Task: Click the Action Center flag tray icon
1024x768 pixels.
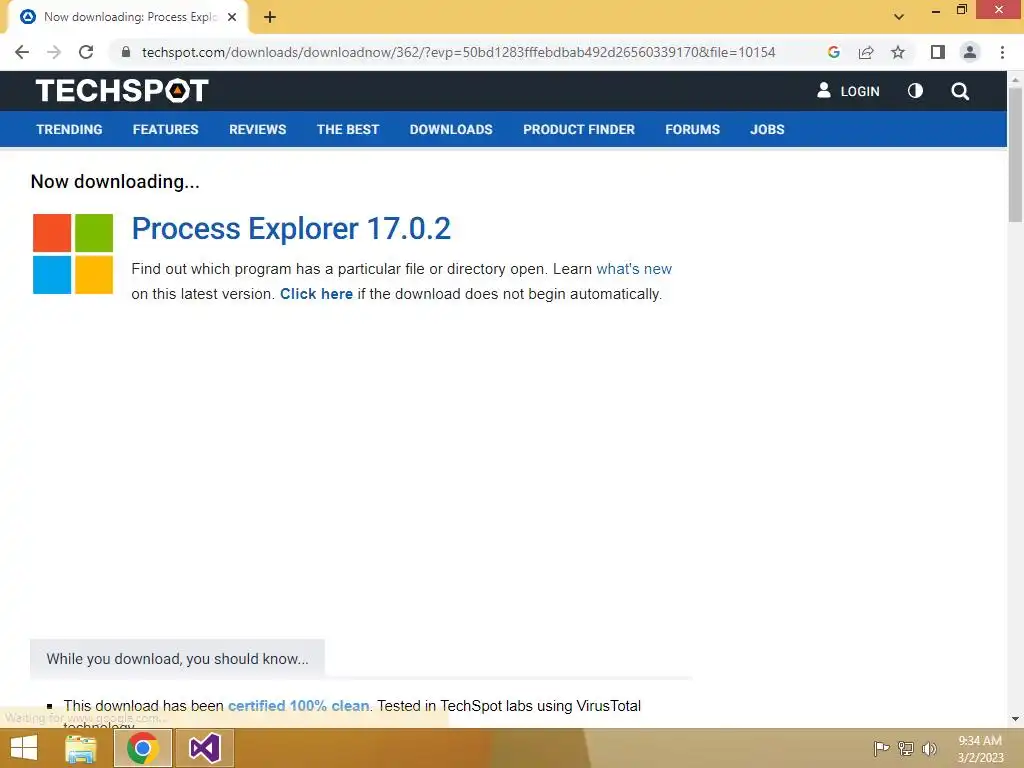Action: [x=881, y=748]
